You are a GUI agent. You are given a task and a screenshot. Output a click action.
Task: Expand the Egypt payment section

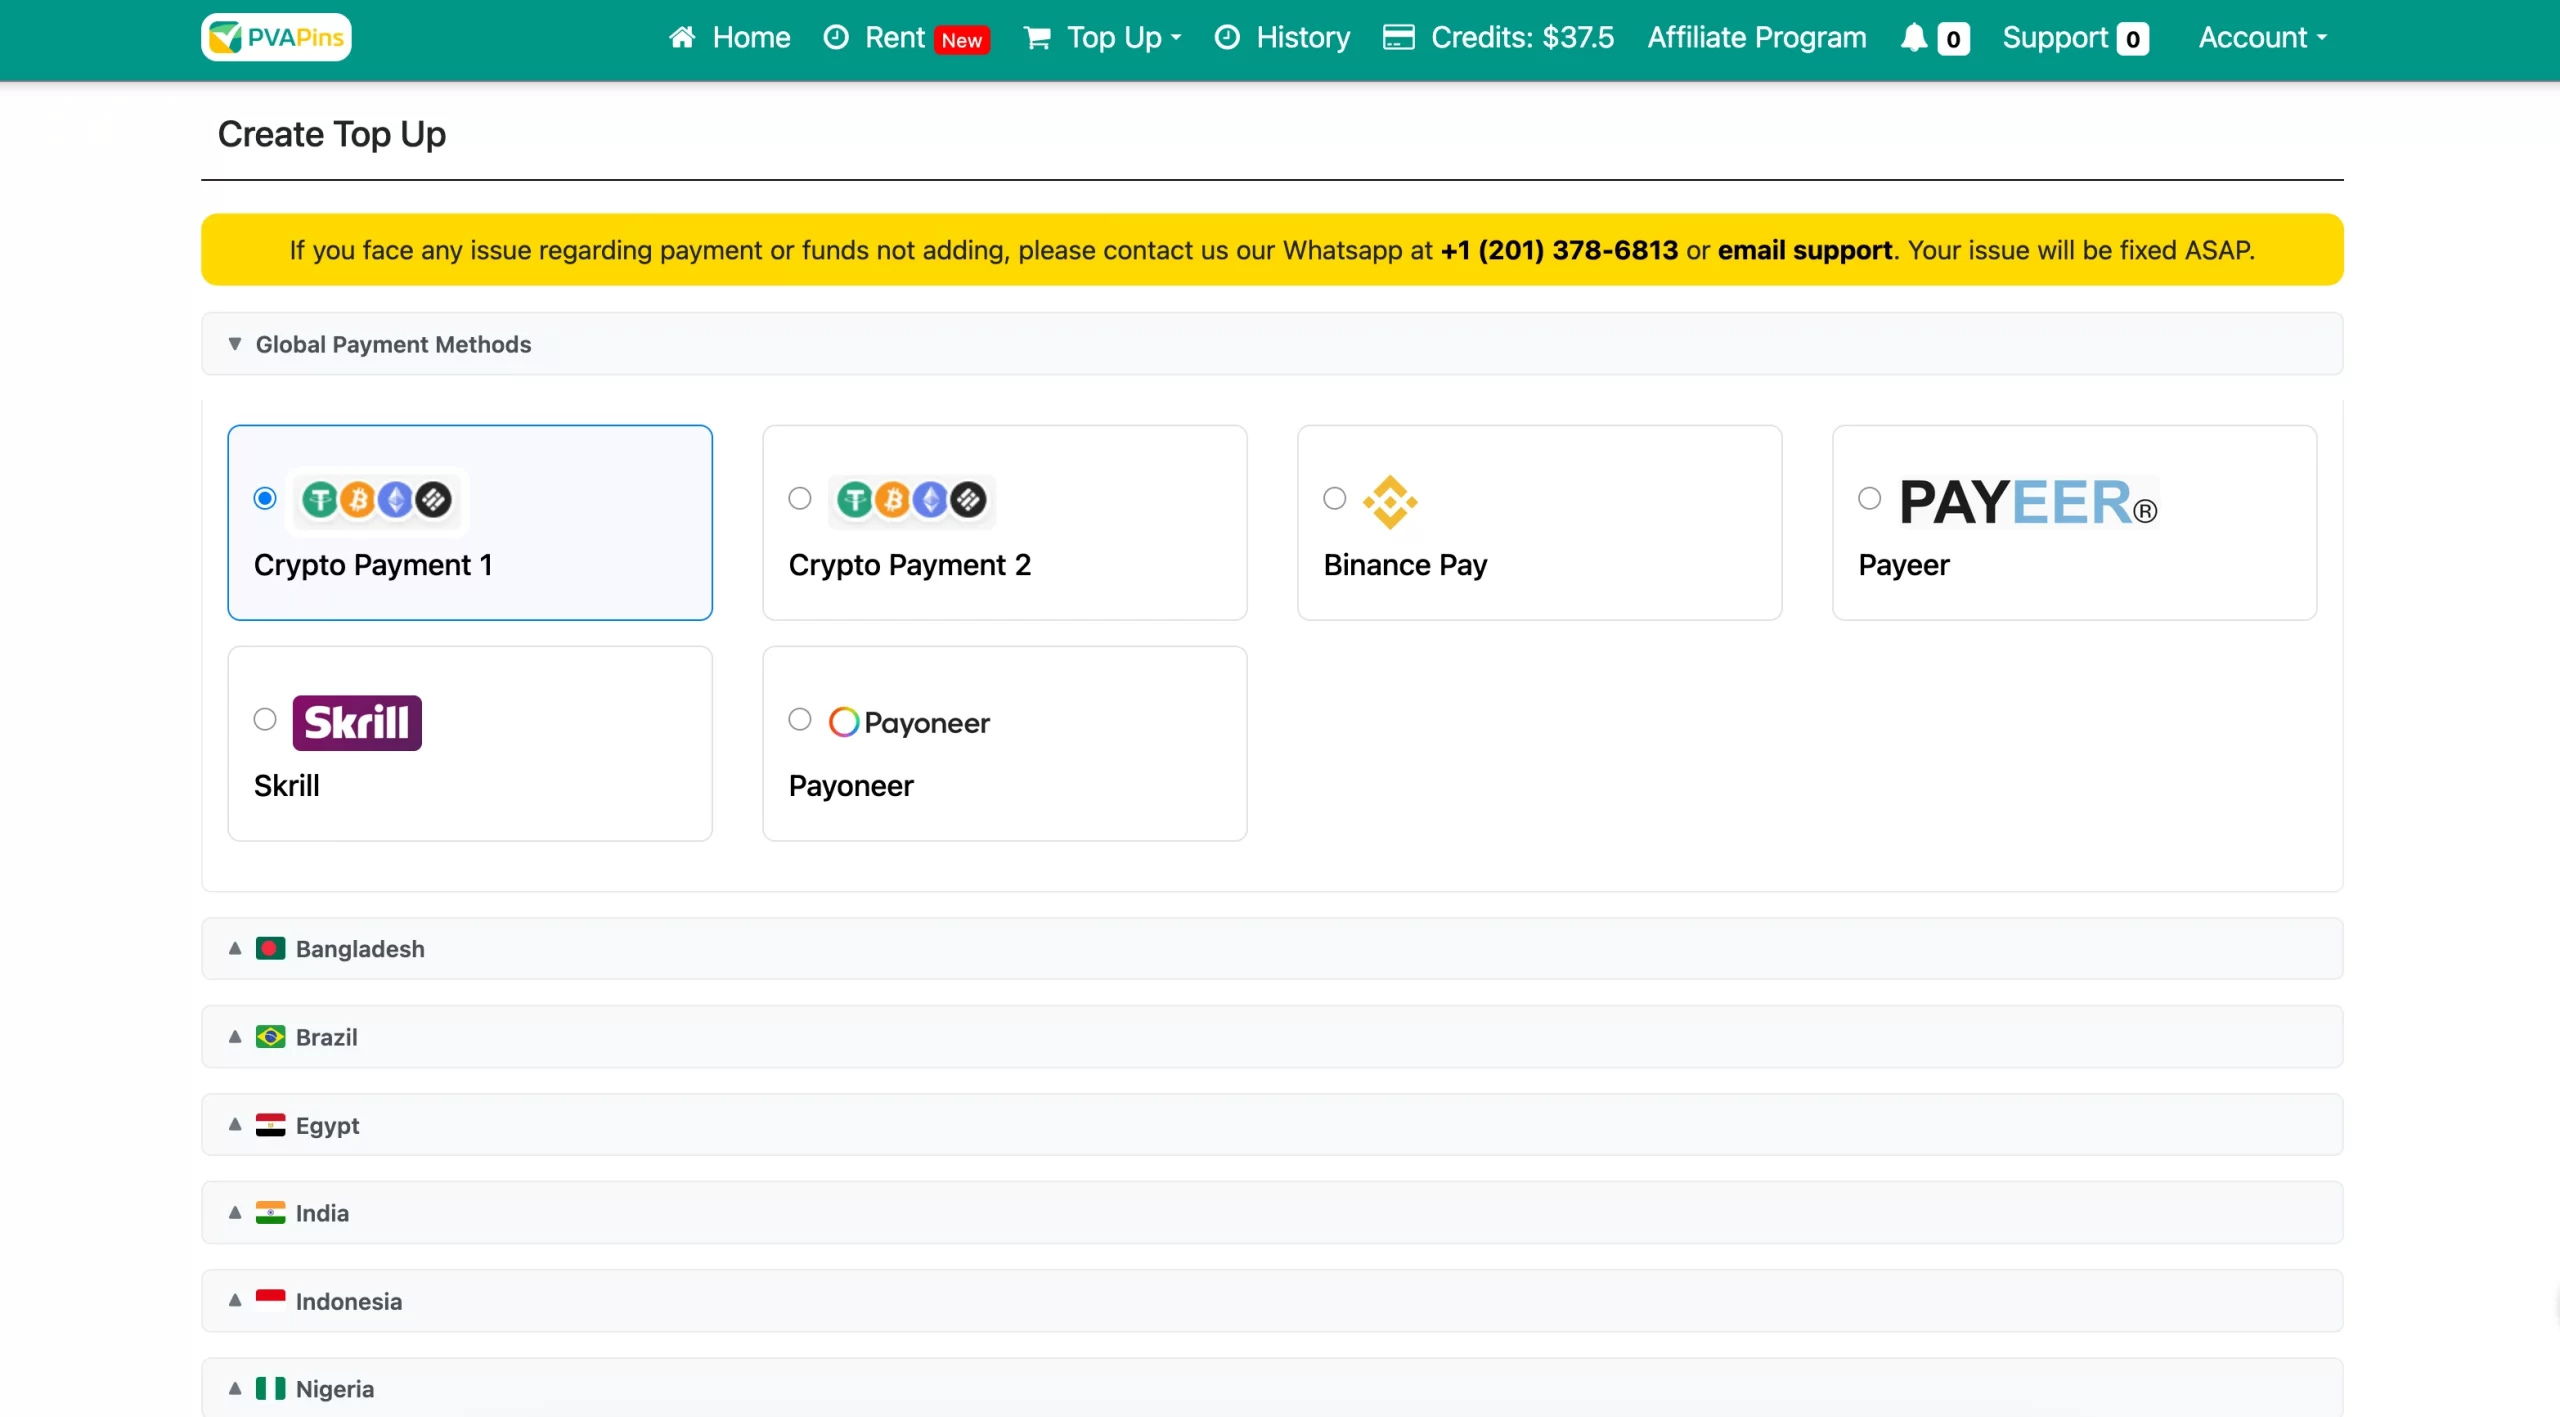tap(1272, 1124)
